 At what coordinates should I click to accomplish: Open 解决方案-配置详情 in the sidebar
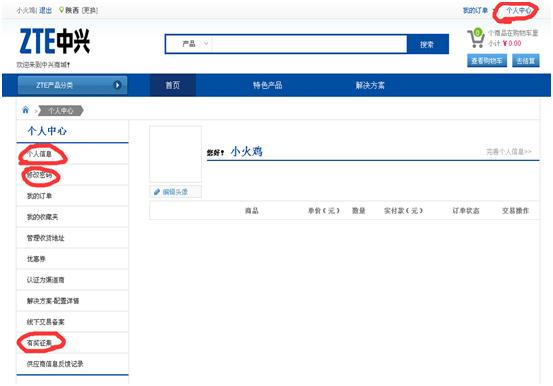[x=53, y=301]
